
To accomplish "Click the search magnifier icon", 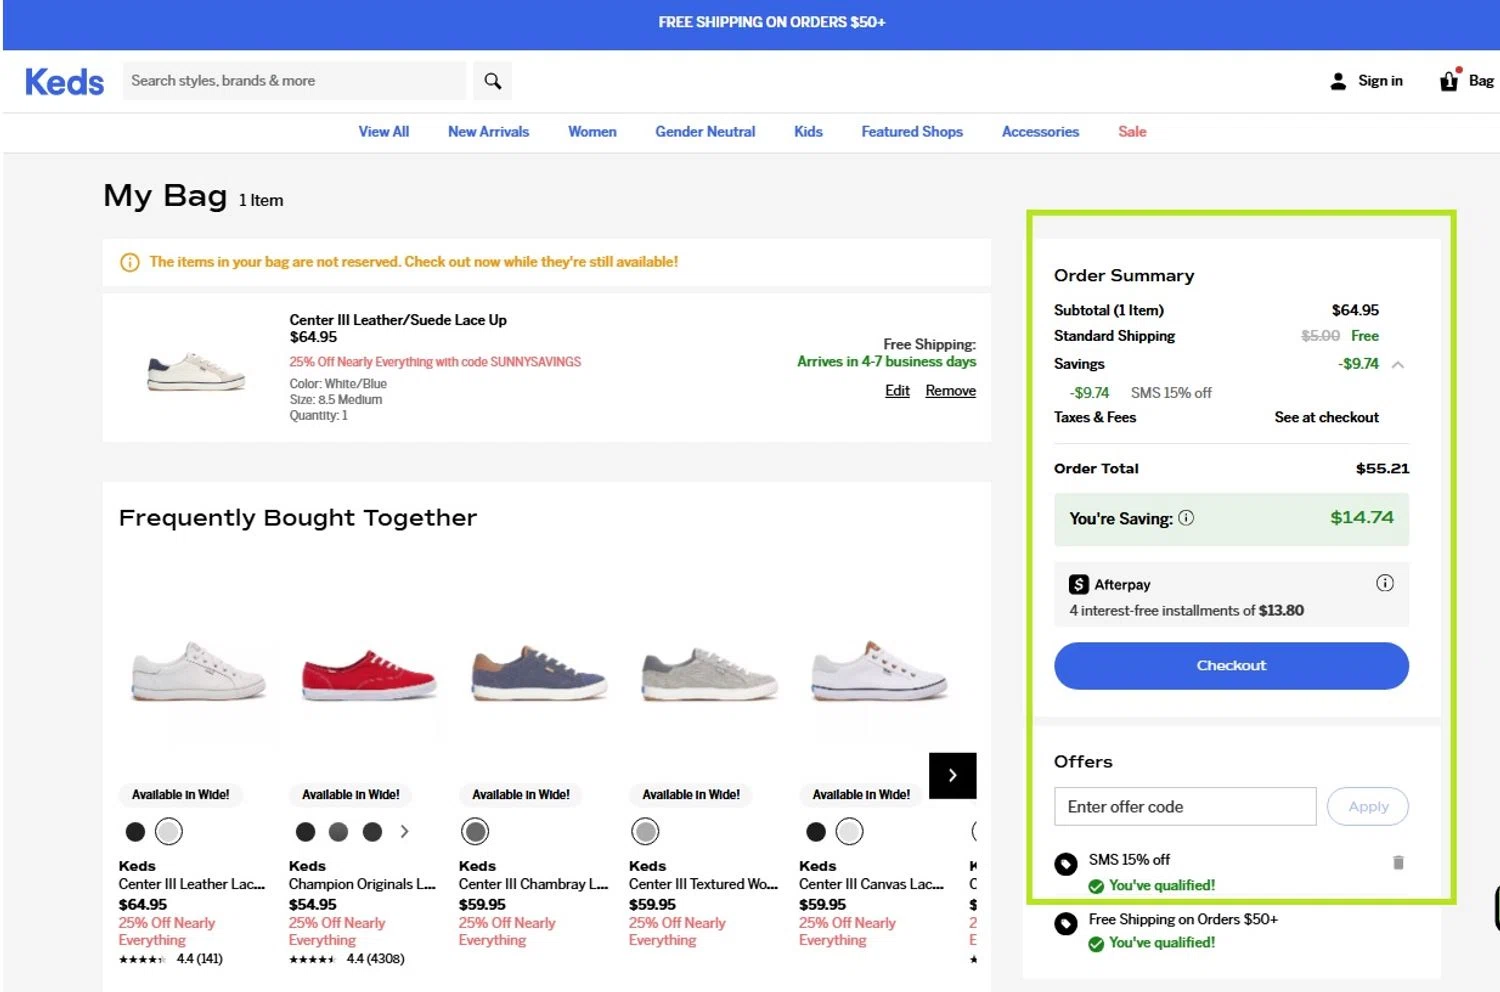I will [492, 81].
